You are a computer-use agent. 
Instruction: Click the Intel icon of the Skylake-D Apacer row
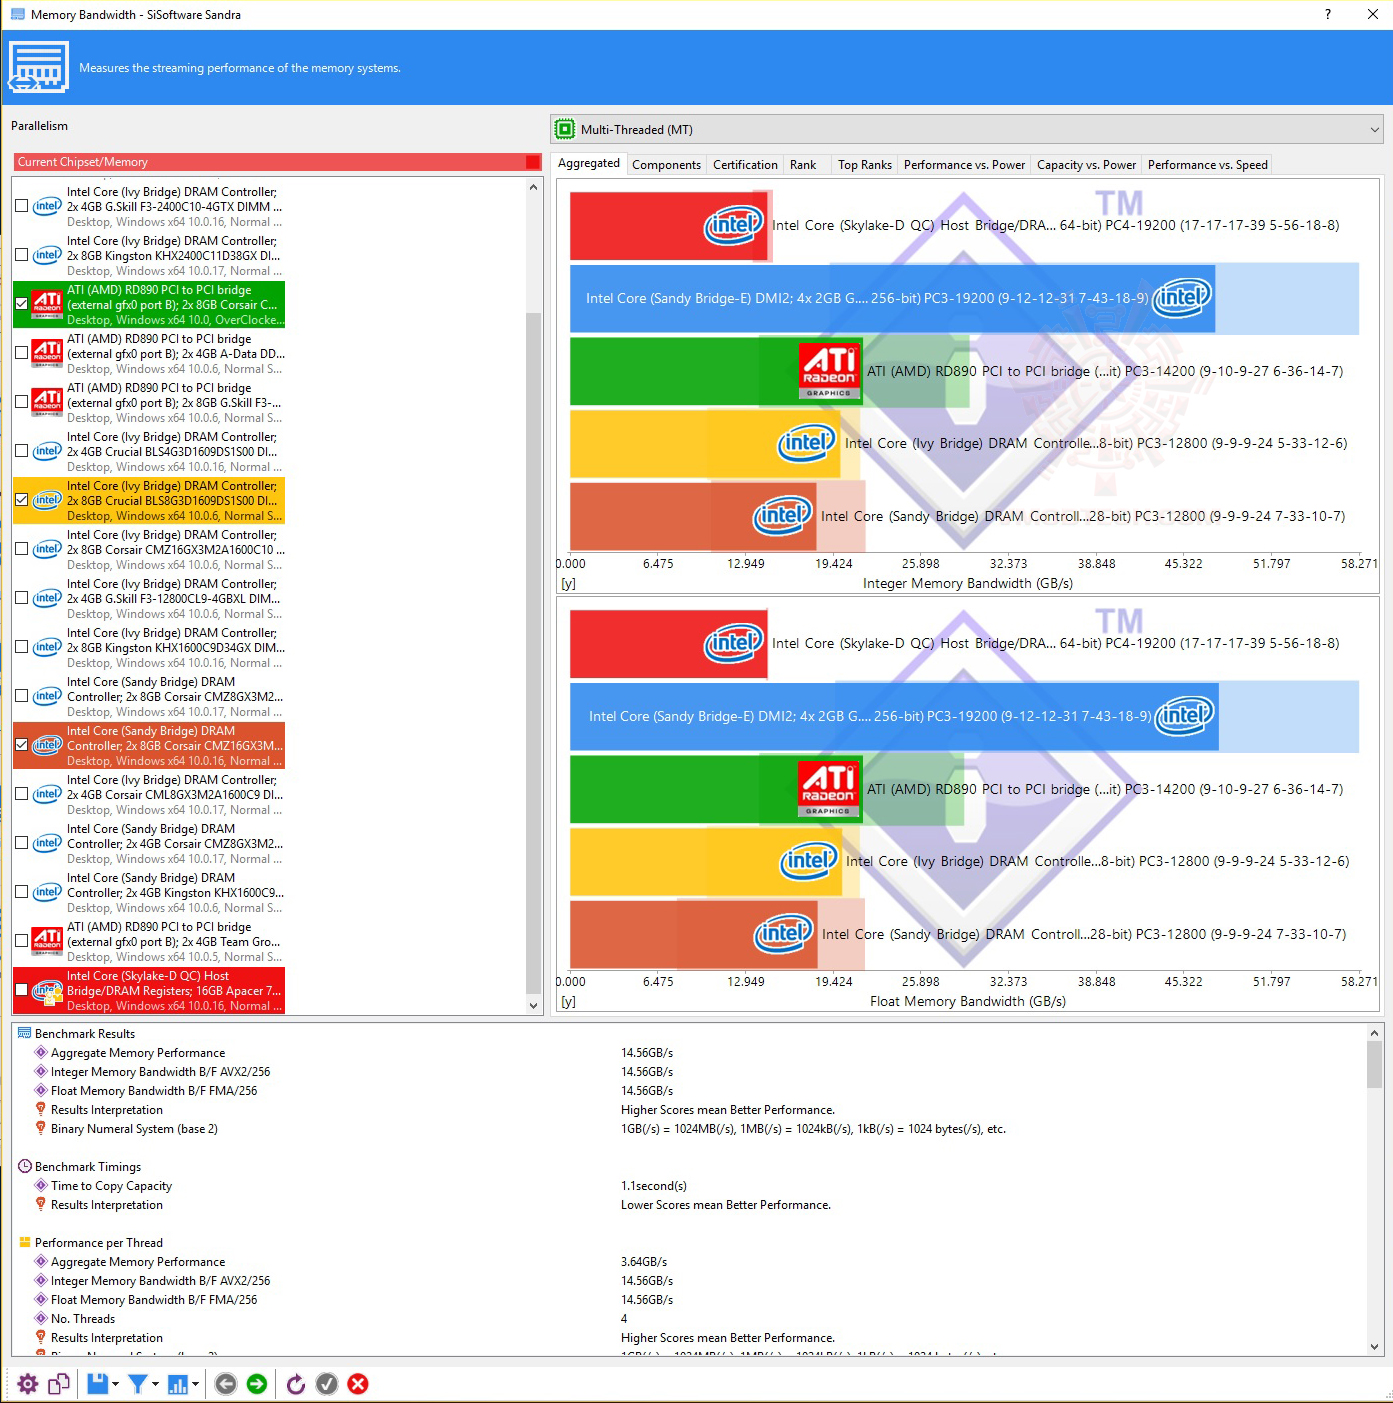[x=47, y=991]
